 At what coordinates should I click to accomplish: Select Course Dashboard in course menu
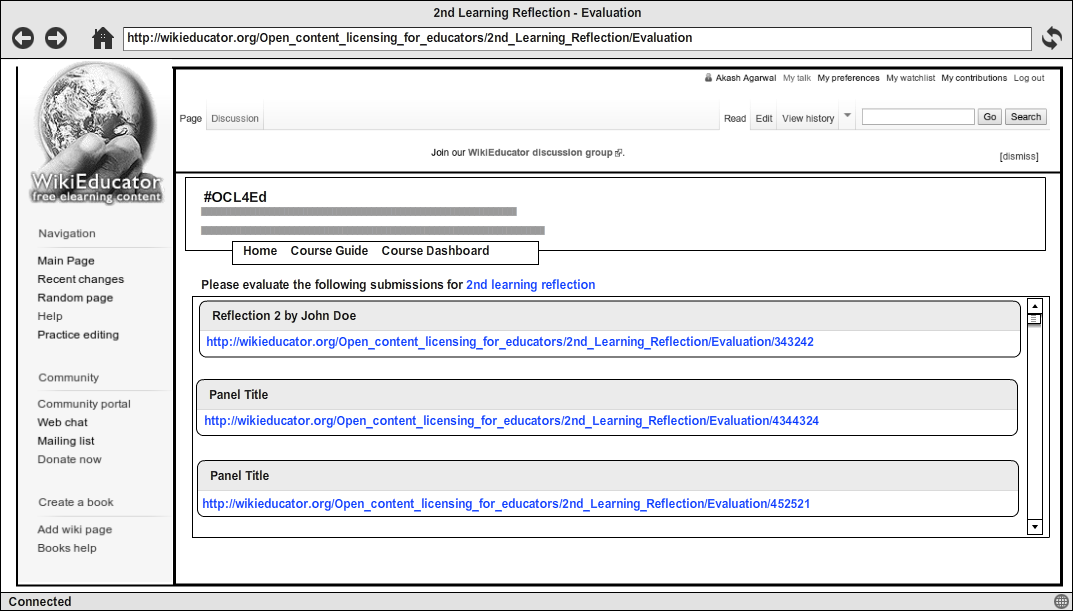(x=435, y=251)
